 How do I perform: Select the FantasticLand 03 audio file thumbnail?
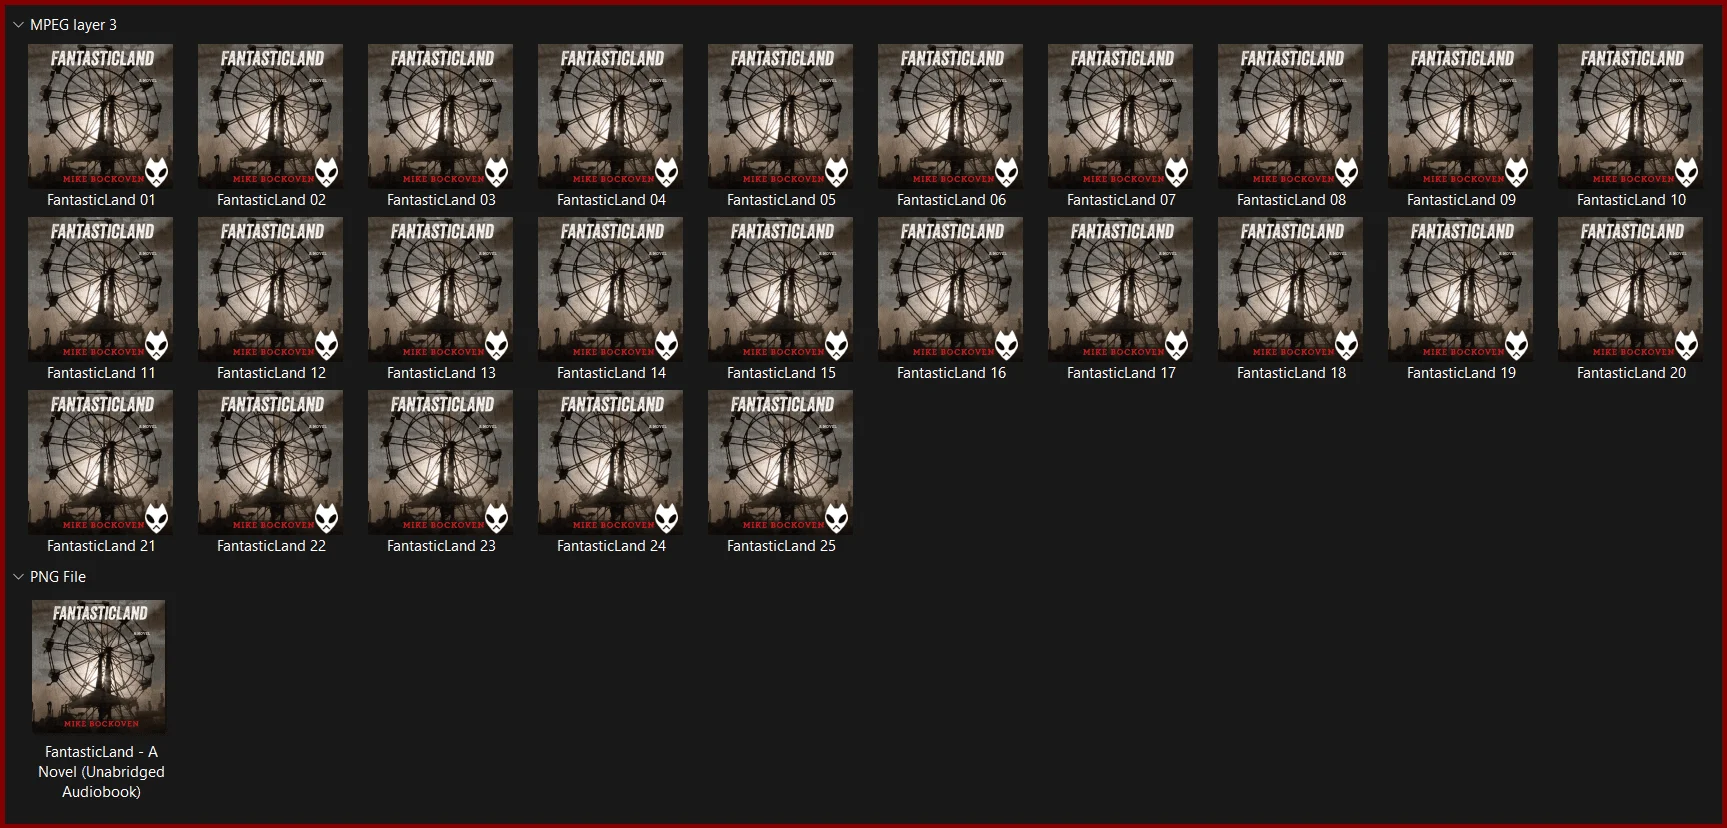pyautogui.click(x=441, y=116)
